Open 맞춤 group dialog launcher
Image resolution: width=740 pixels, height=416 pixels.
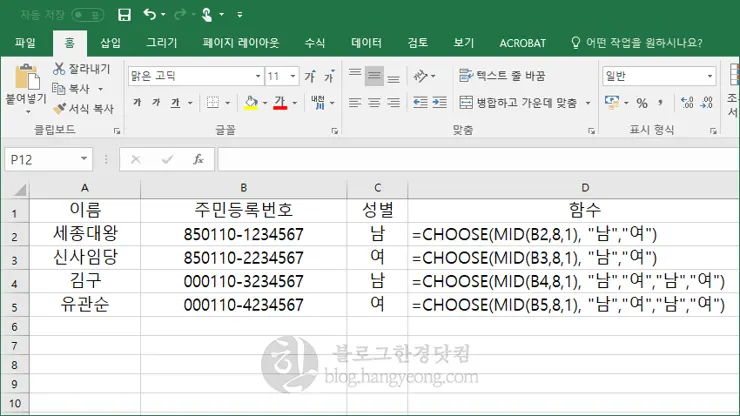tap(591, 131)
